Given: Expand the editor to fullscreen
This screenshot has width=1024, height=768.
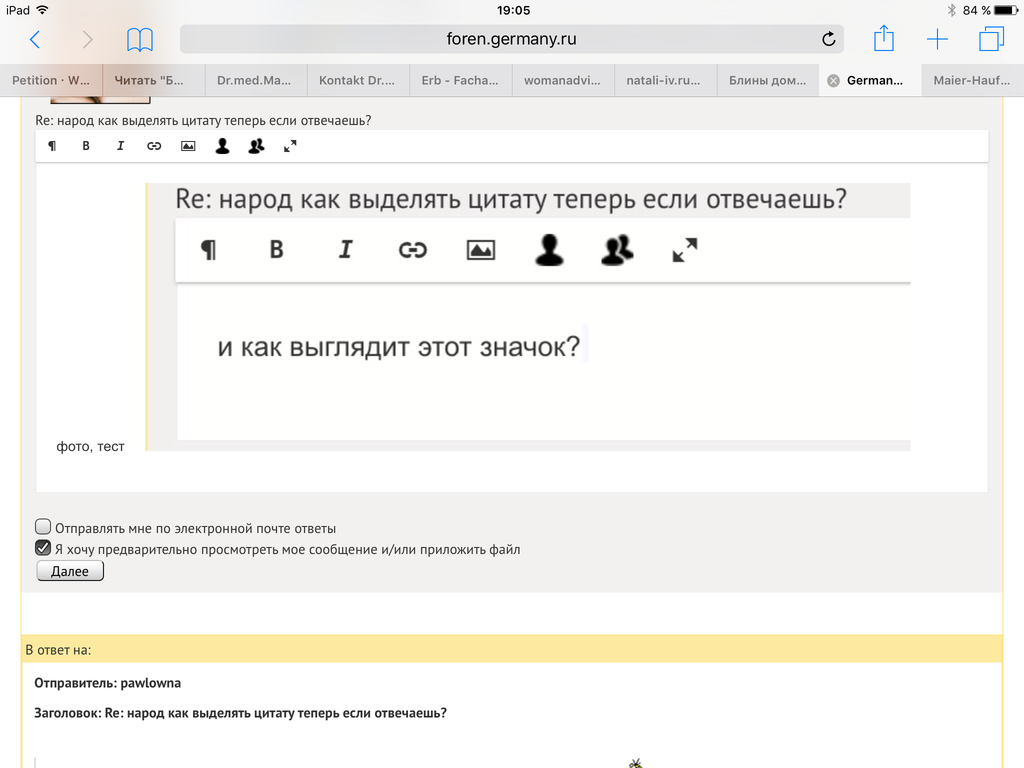Looking at the screenshot, I should (290, 146).
